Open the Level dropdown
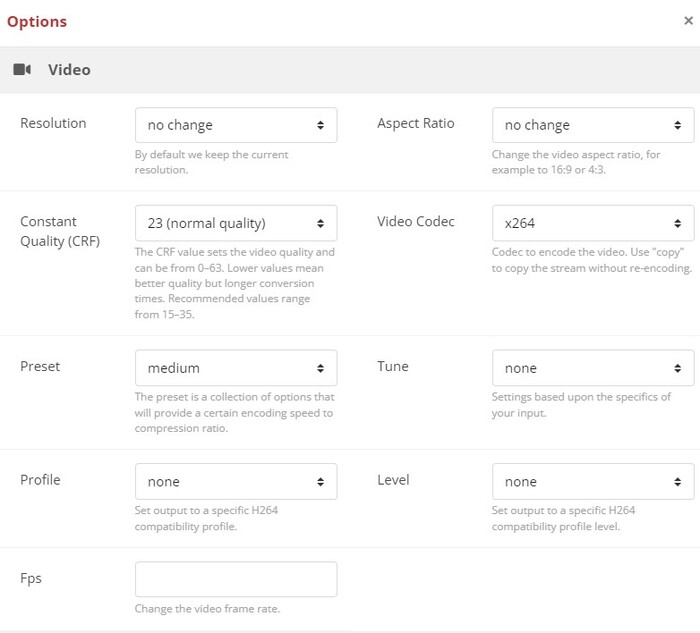This screenshot has width=700, height=633. pos(593,481)
